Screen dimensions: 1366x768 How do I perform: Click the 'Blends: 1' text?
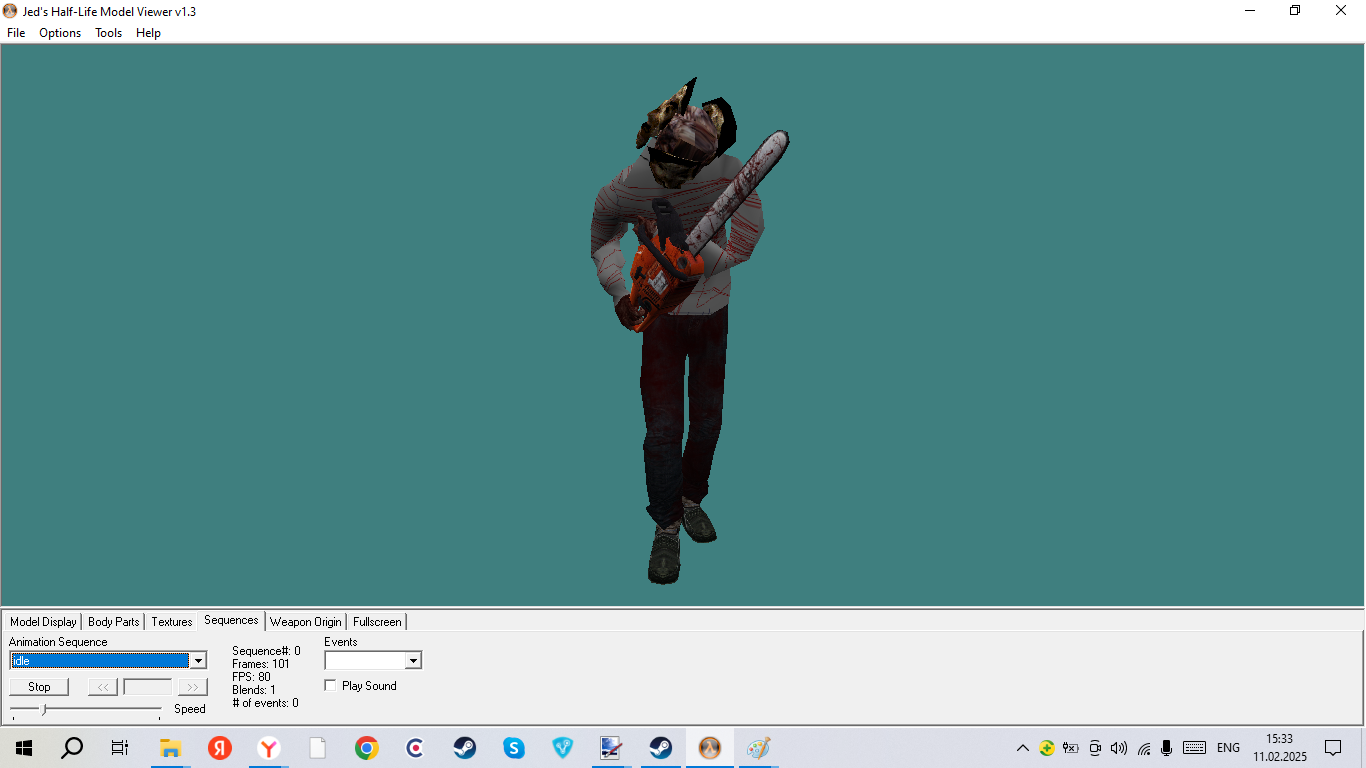(254, 690)
